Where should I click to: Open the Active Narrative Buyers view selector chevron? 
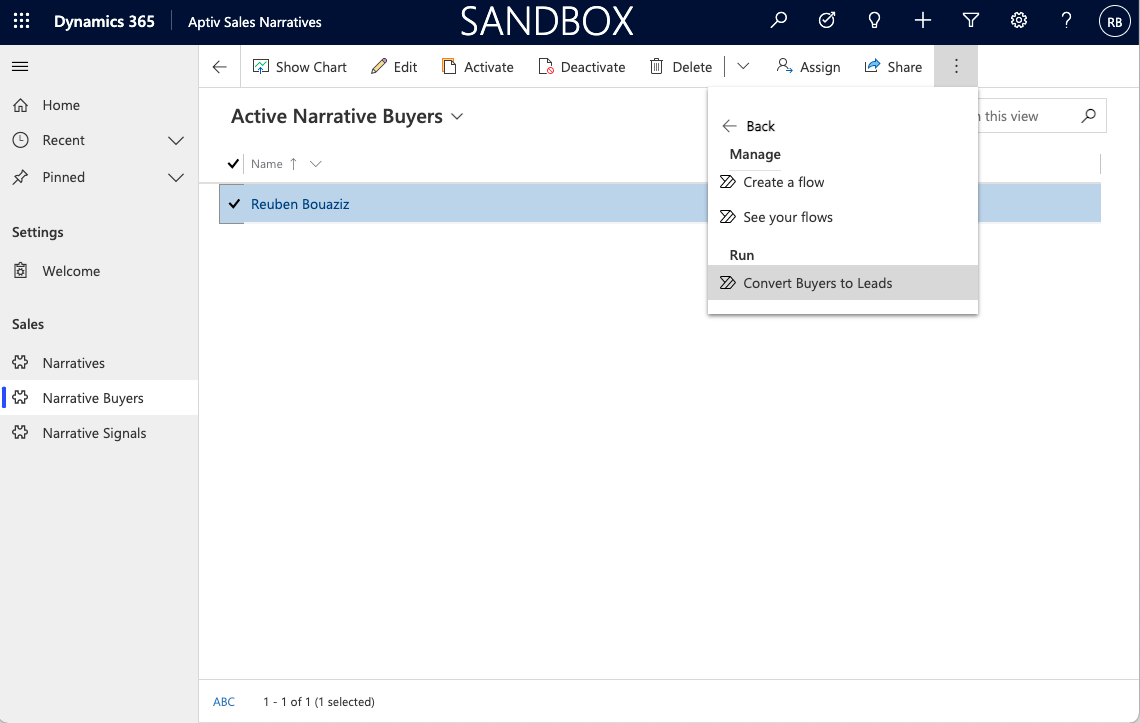pyautogui.click(x=457, y=116)
